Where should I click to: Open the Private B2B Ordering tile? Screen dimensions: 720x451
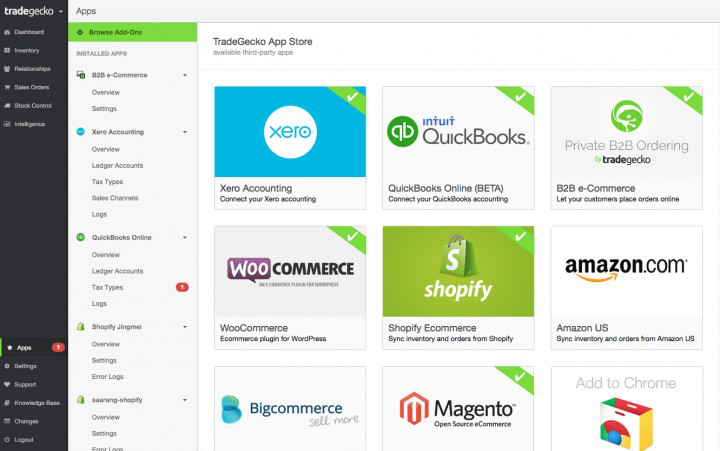click(x=627, y=148)
